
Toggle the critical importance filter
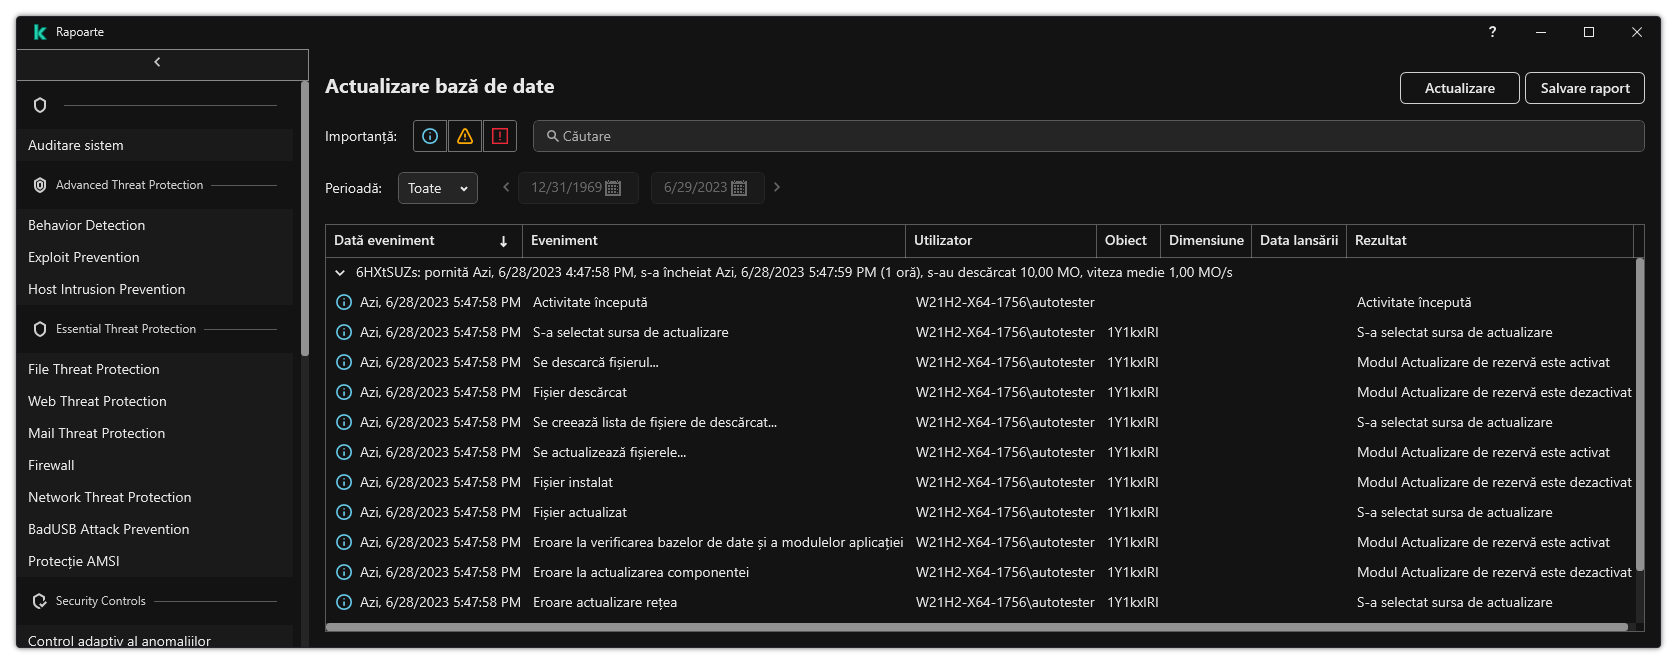coord(500,136)
